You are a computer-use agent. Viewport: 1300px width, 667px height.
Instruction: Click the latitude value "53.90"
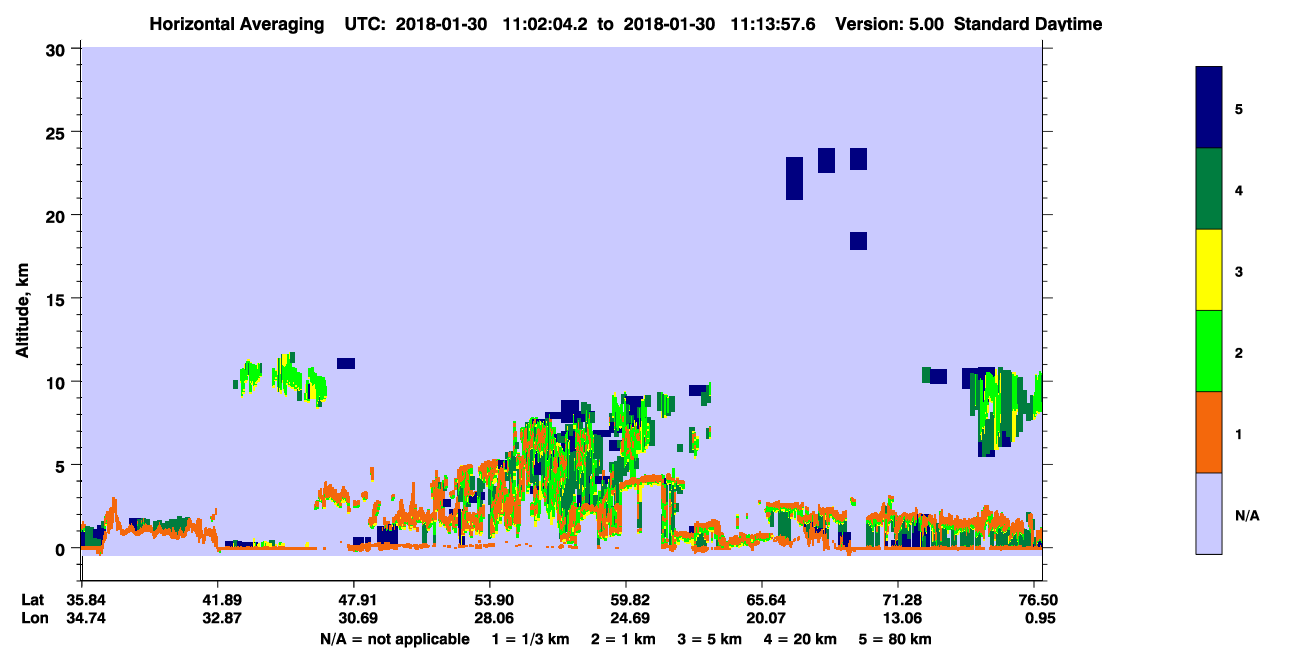[x=489, y=600]
